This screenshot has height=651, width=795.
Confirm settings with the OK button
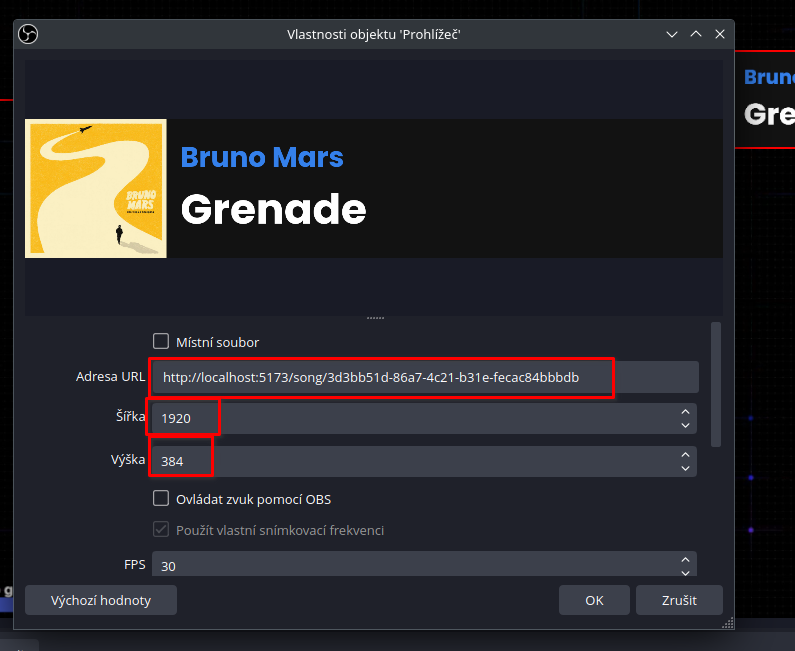tap(594, 600)
